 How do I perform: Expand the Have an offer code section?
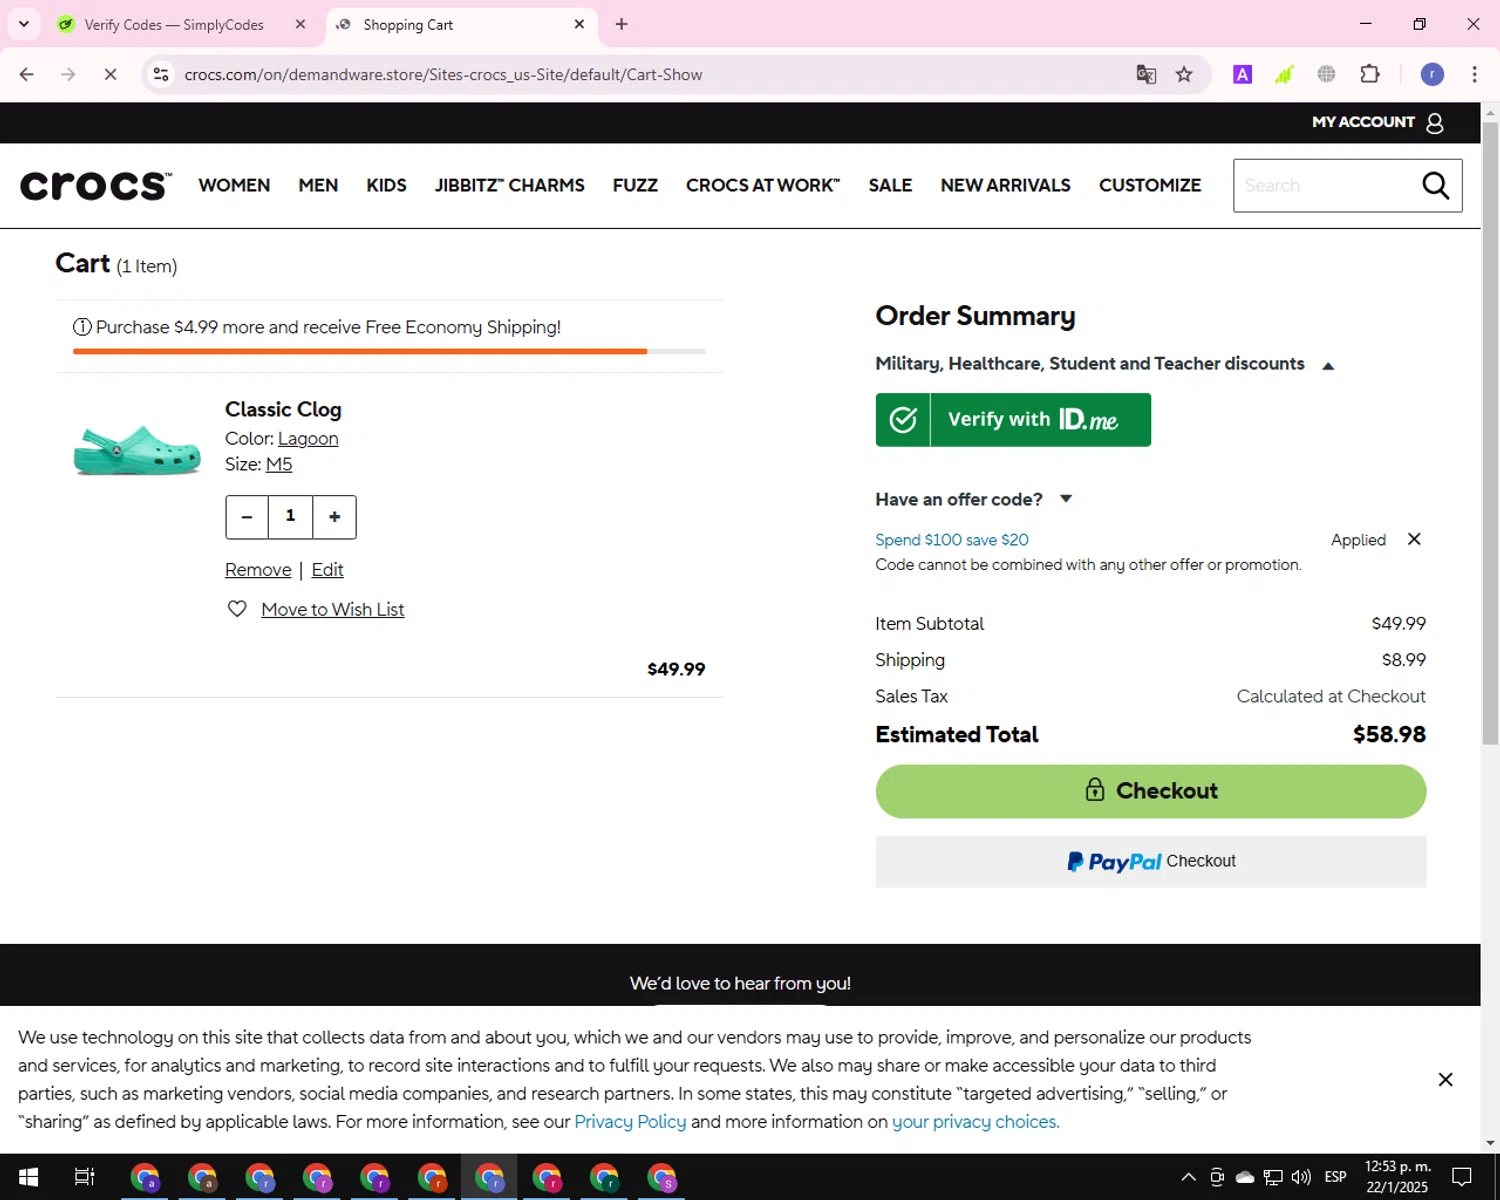[x=1066, y=499]
